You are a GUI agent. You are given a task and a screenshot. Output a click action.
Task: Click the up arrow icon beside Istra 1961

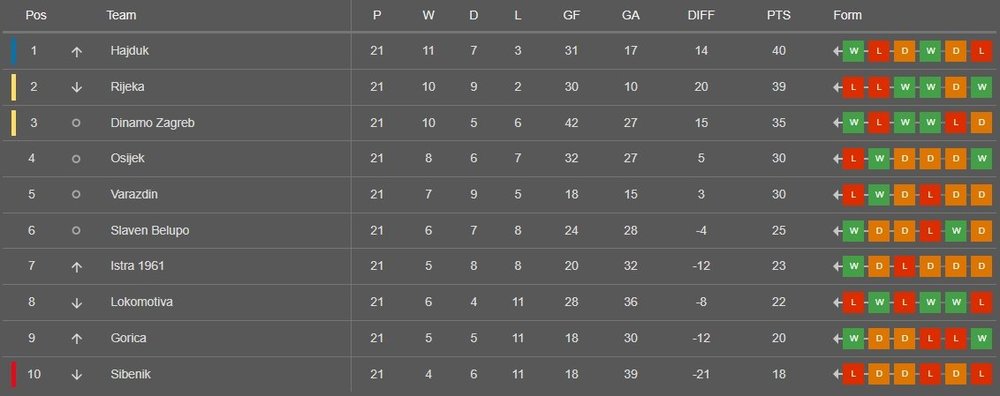(77, 267)
